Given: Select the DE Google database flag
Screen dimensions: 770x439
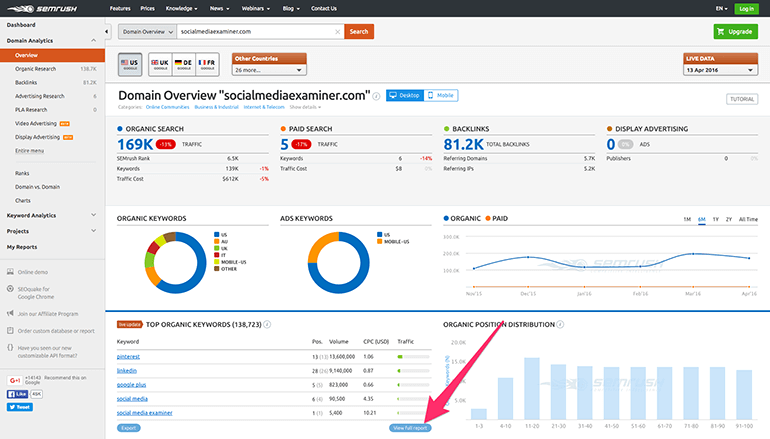Looking at the screenshot, I should pyautogui.click(x=184, y=64).
